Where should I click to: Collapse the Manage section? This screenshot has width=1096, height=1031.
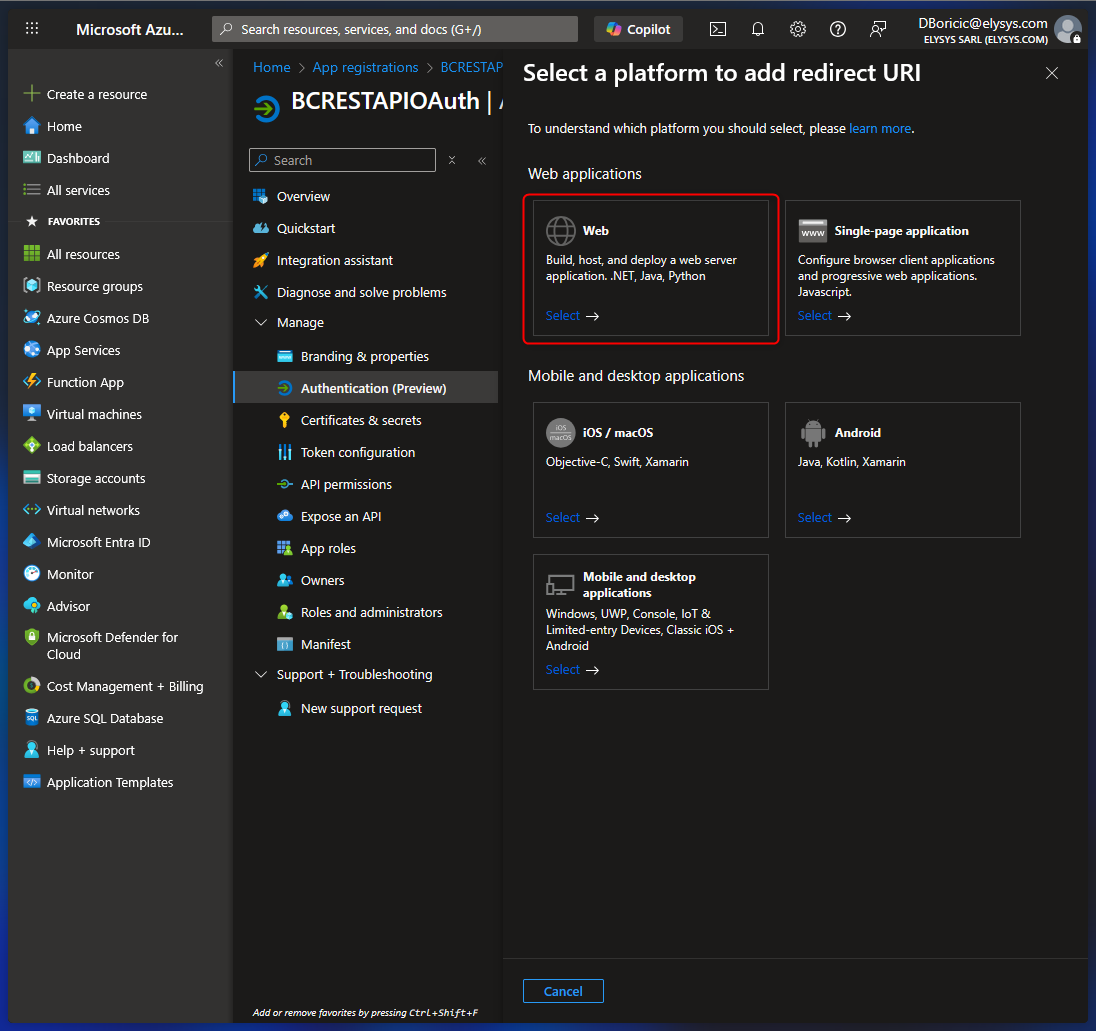pyautogui.click(x=261, y=323)
